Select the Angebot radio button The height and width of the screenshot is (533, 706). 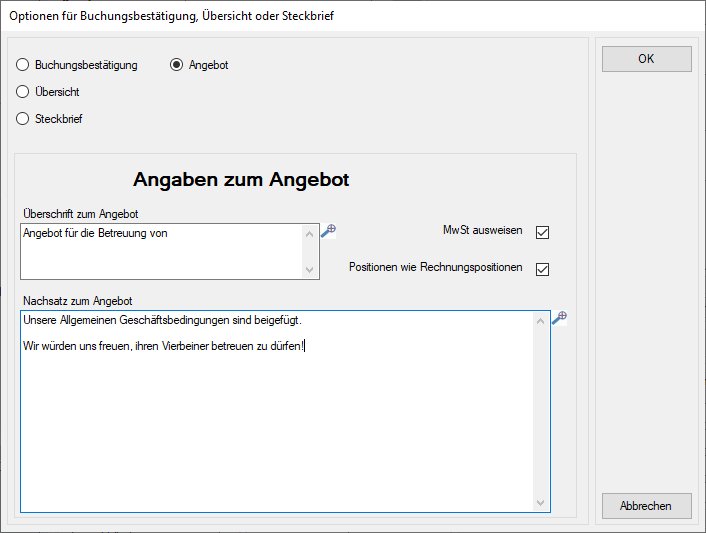177,65
